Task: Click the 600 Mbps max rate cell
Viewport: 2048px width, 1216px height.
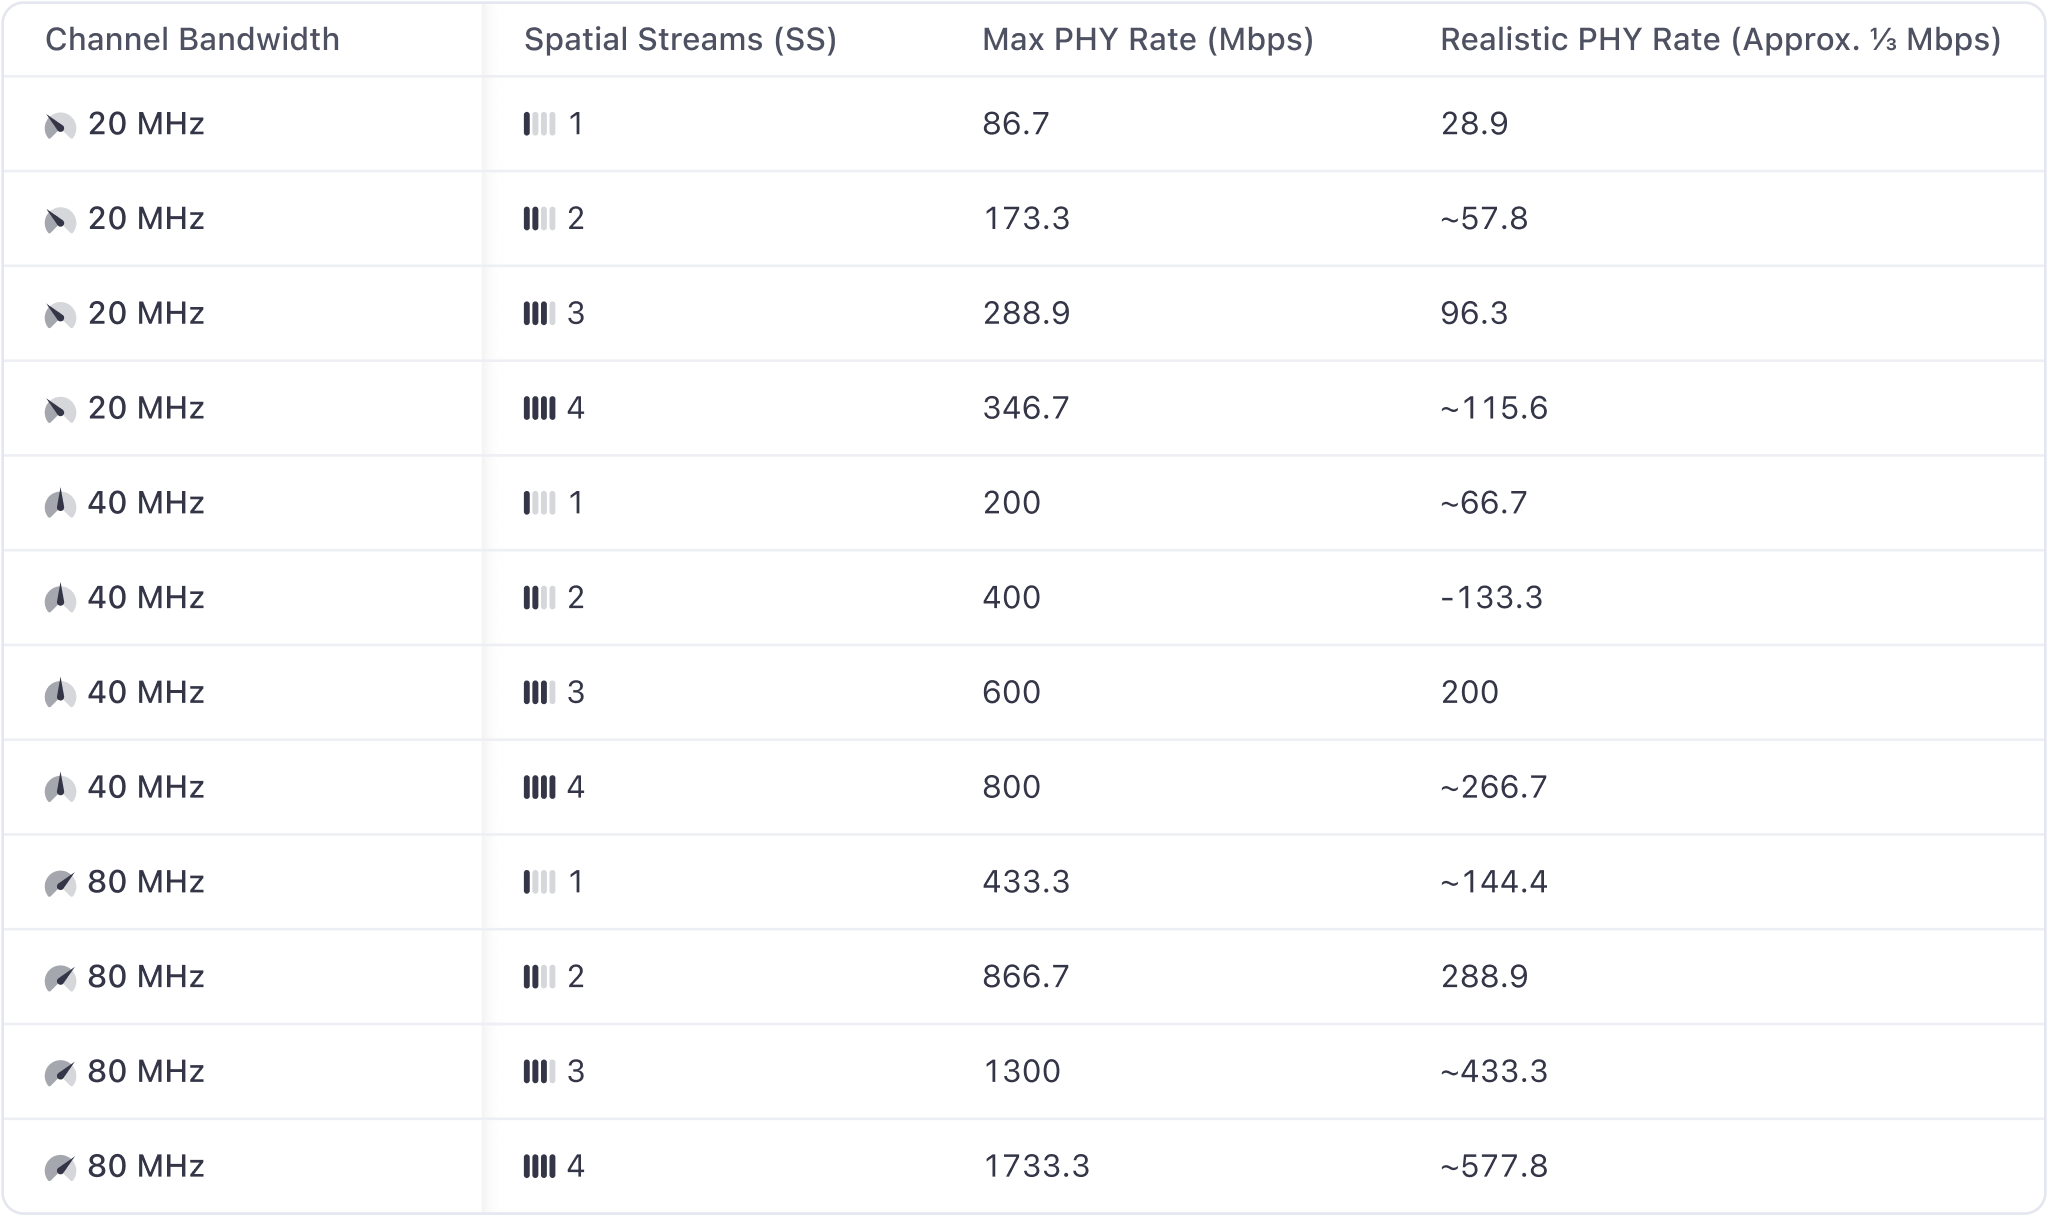Action: point(1011,692)
